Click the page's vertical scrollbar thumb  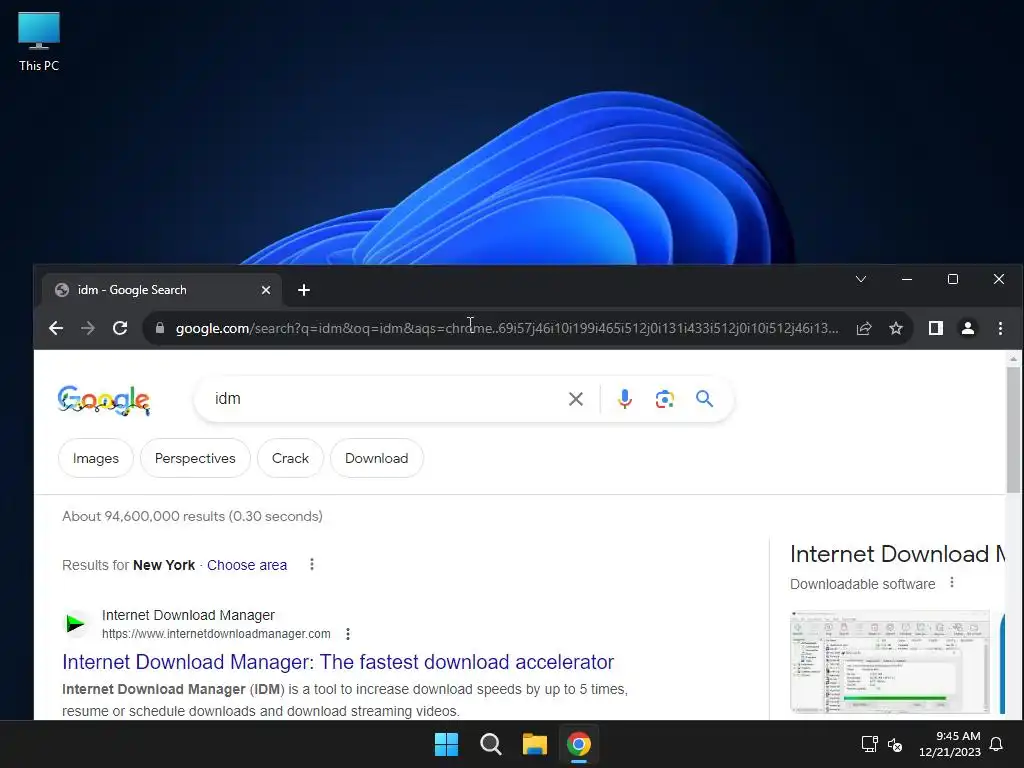click(x=1013, y=430)
